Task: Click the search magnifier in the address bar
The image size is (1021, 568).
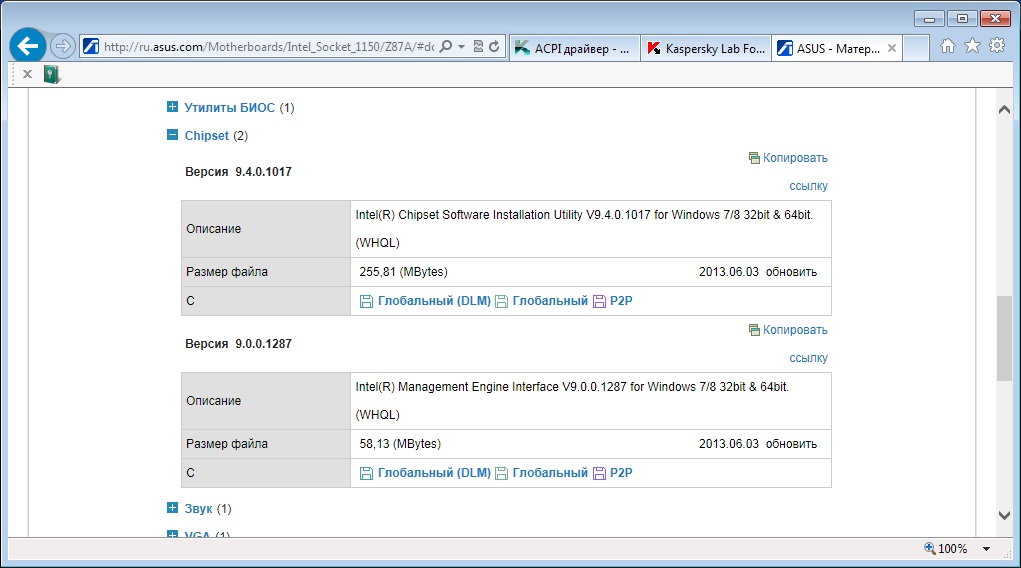Action: 446,46
